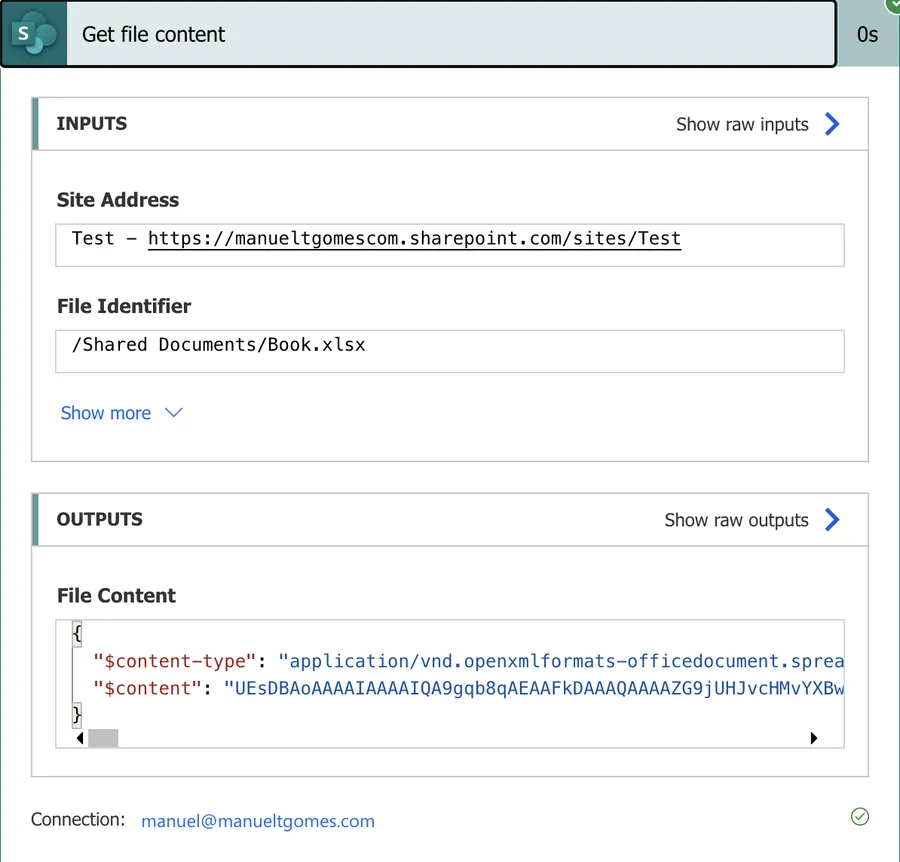The height and width of the screenshot is (862, 900).
Task: Click the arrow beside Show raw inputs
Action: (832, 124)
